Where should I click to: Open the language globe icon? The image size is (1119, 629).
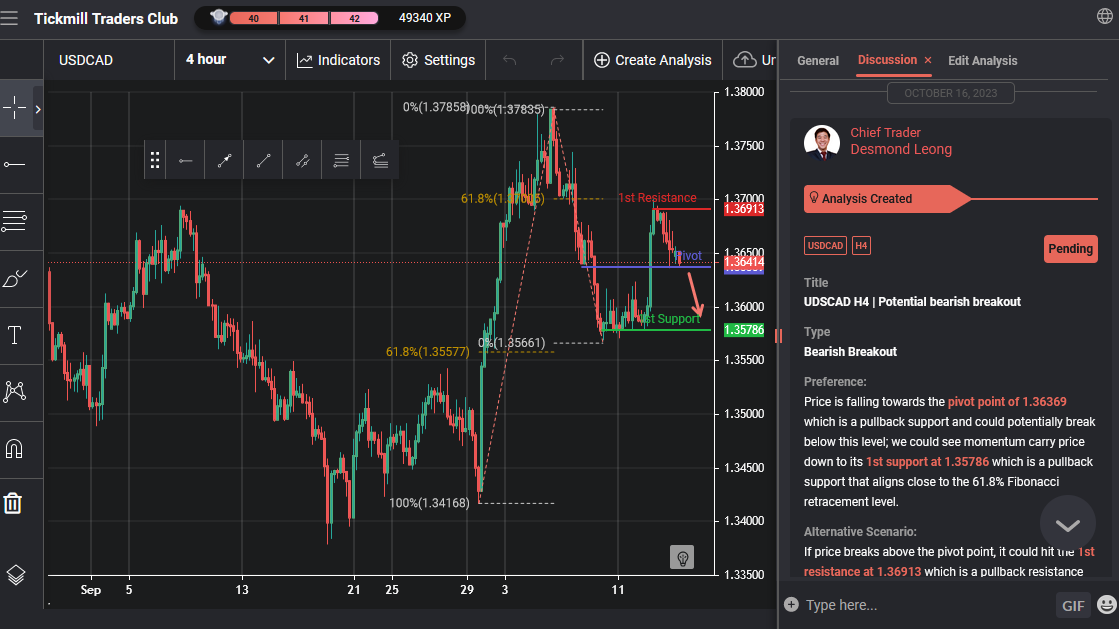[1105, 16]
